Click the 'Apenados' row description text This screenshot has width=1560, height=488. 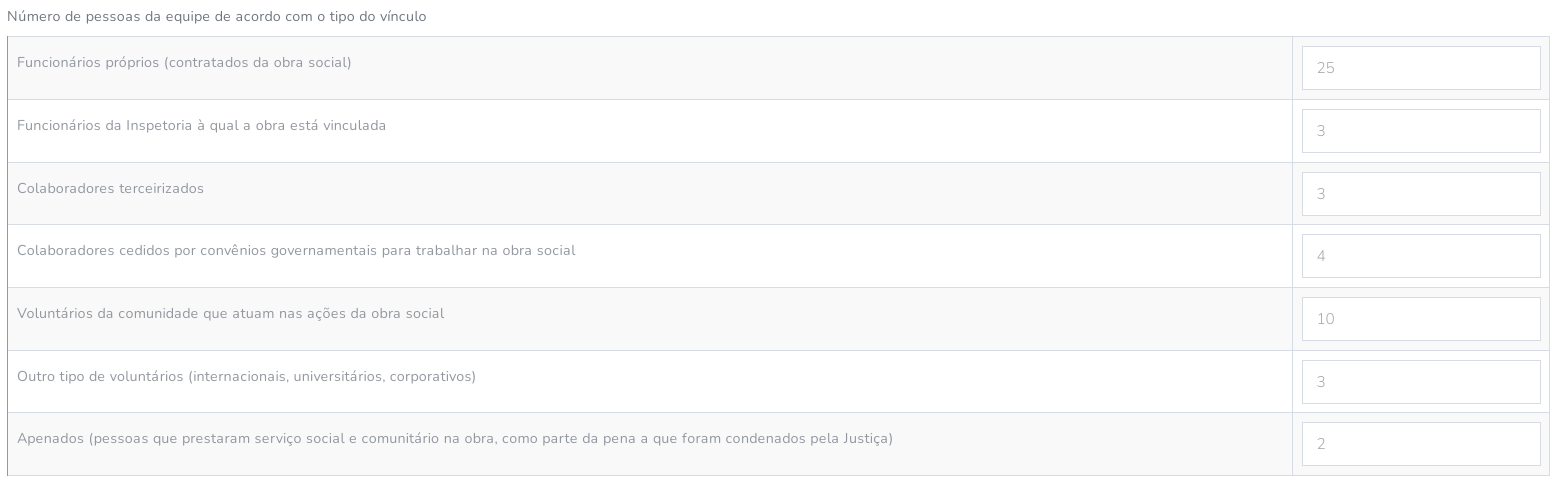click(x=454, y=438)
